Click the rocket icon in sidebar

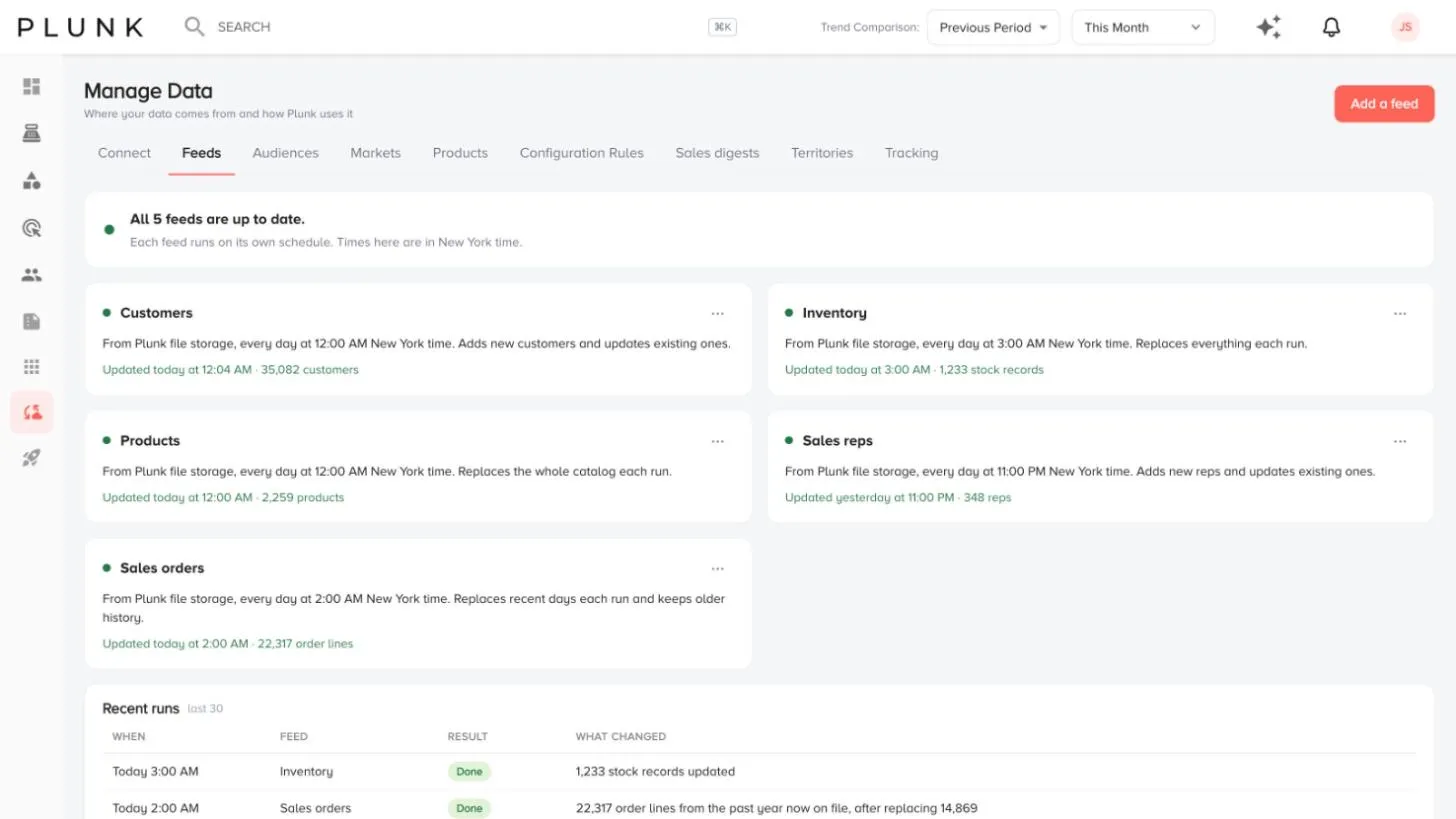click(x=32, y=458)
